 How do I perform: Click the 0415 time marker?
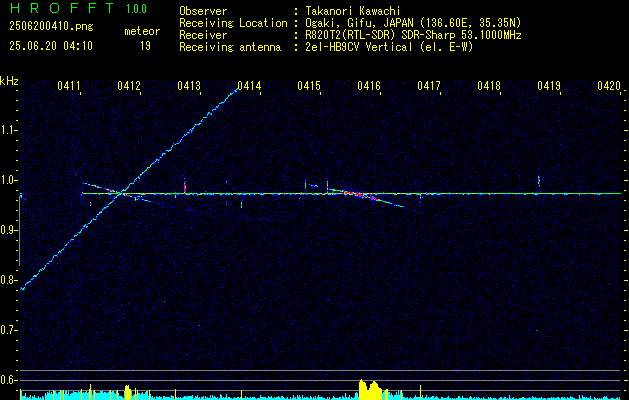(x=309, y=85)
